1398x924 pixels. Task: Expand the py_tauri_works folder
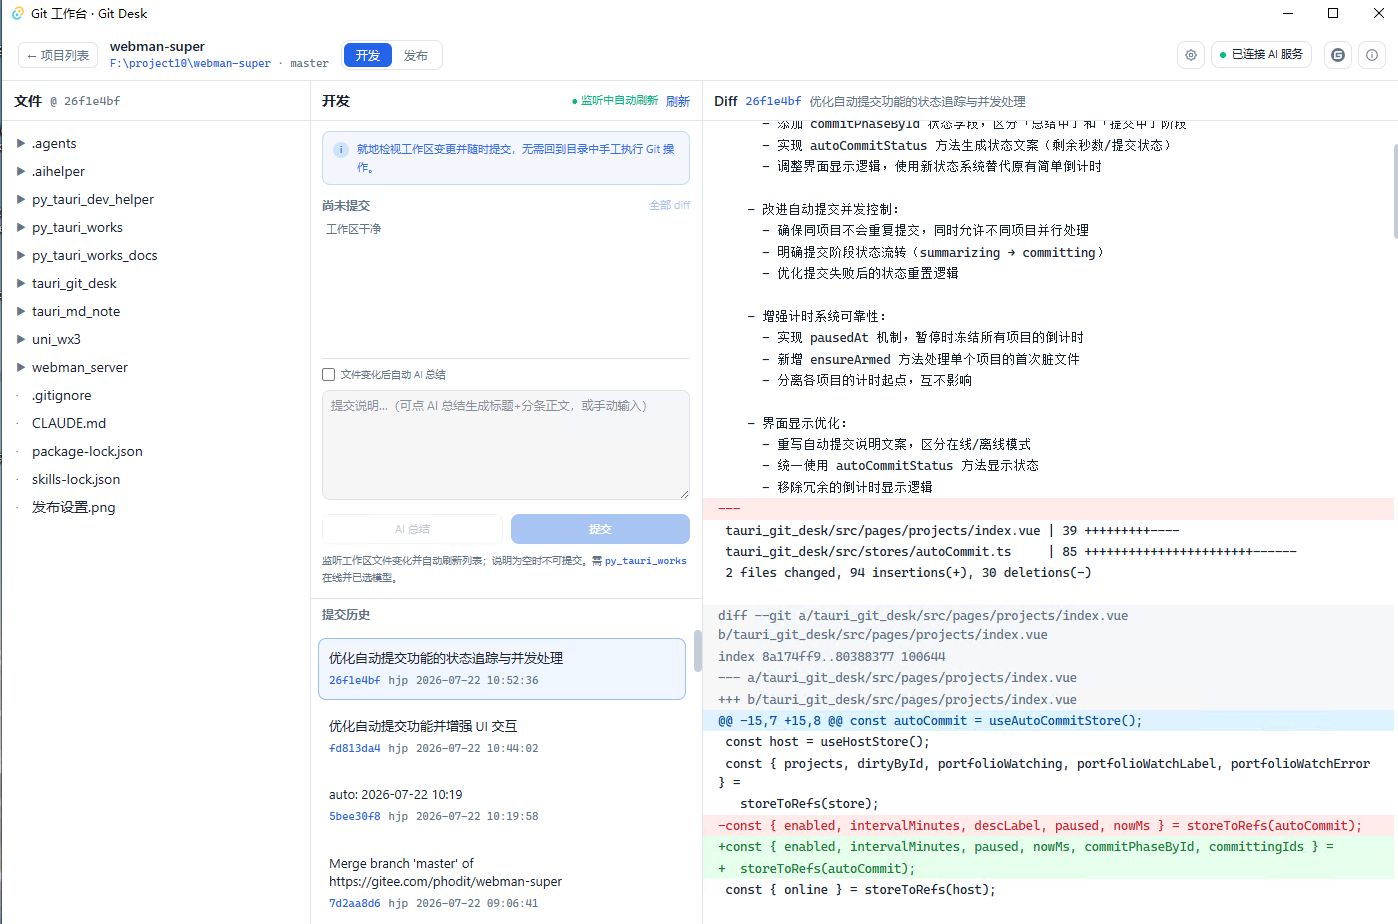click(x=21, y=227)
